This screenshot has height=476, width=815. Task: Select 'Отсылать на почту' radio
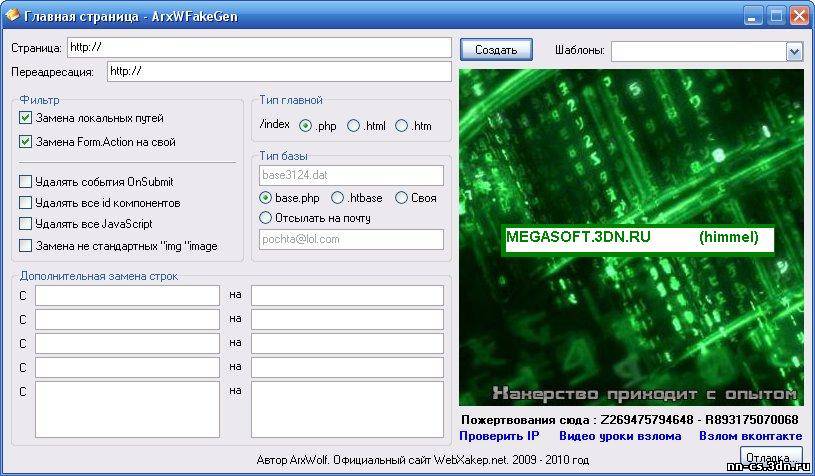tap(265, 218)
